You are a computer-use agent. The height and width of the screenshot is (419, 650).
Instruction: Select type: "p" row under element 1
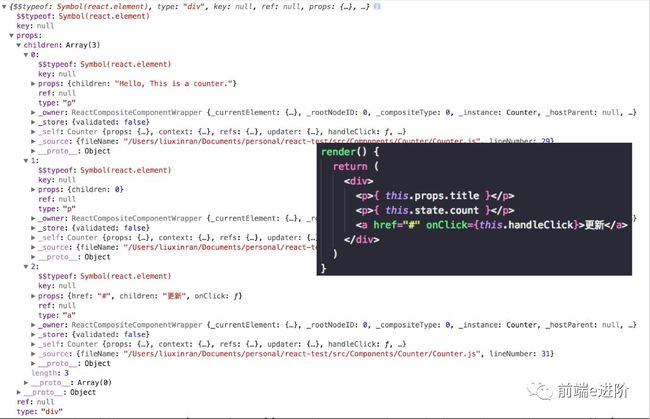coord(57,209)
